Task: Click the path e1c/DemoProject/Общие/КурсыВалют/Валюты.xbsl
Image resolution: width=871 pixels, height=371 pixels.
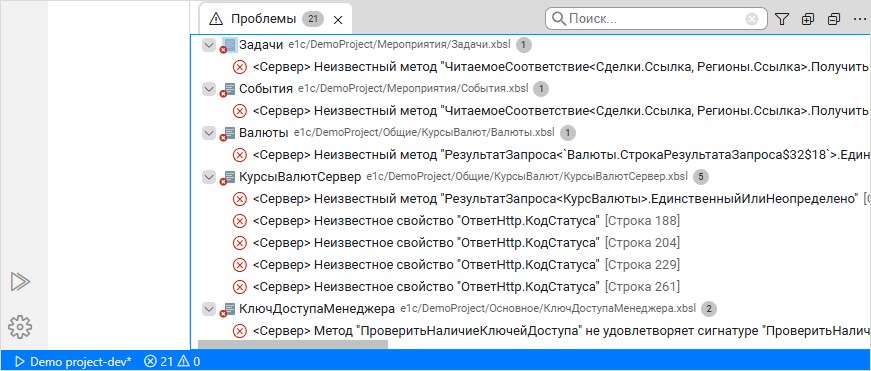Action: pyautogui.click(x=424, y=133)
